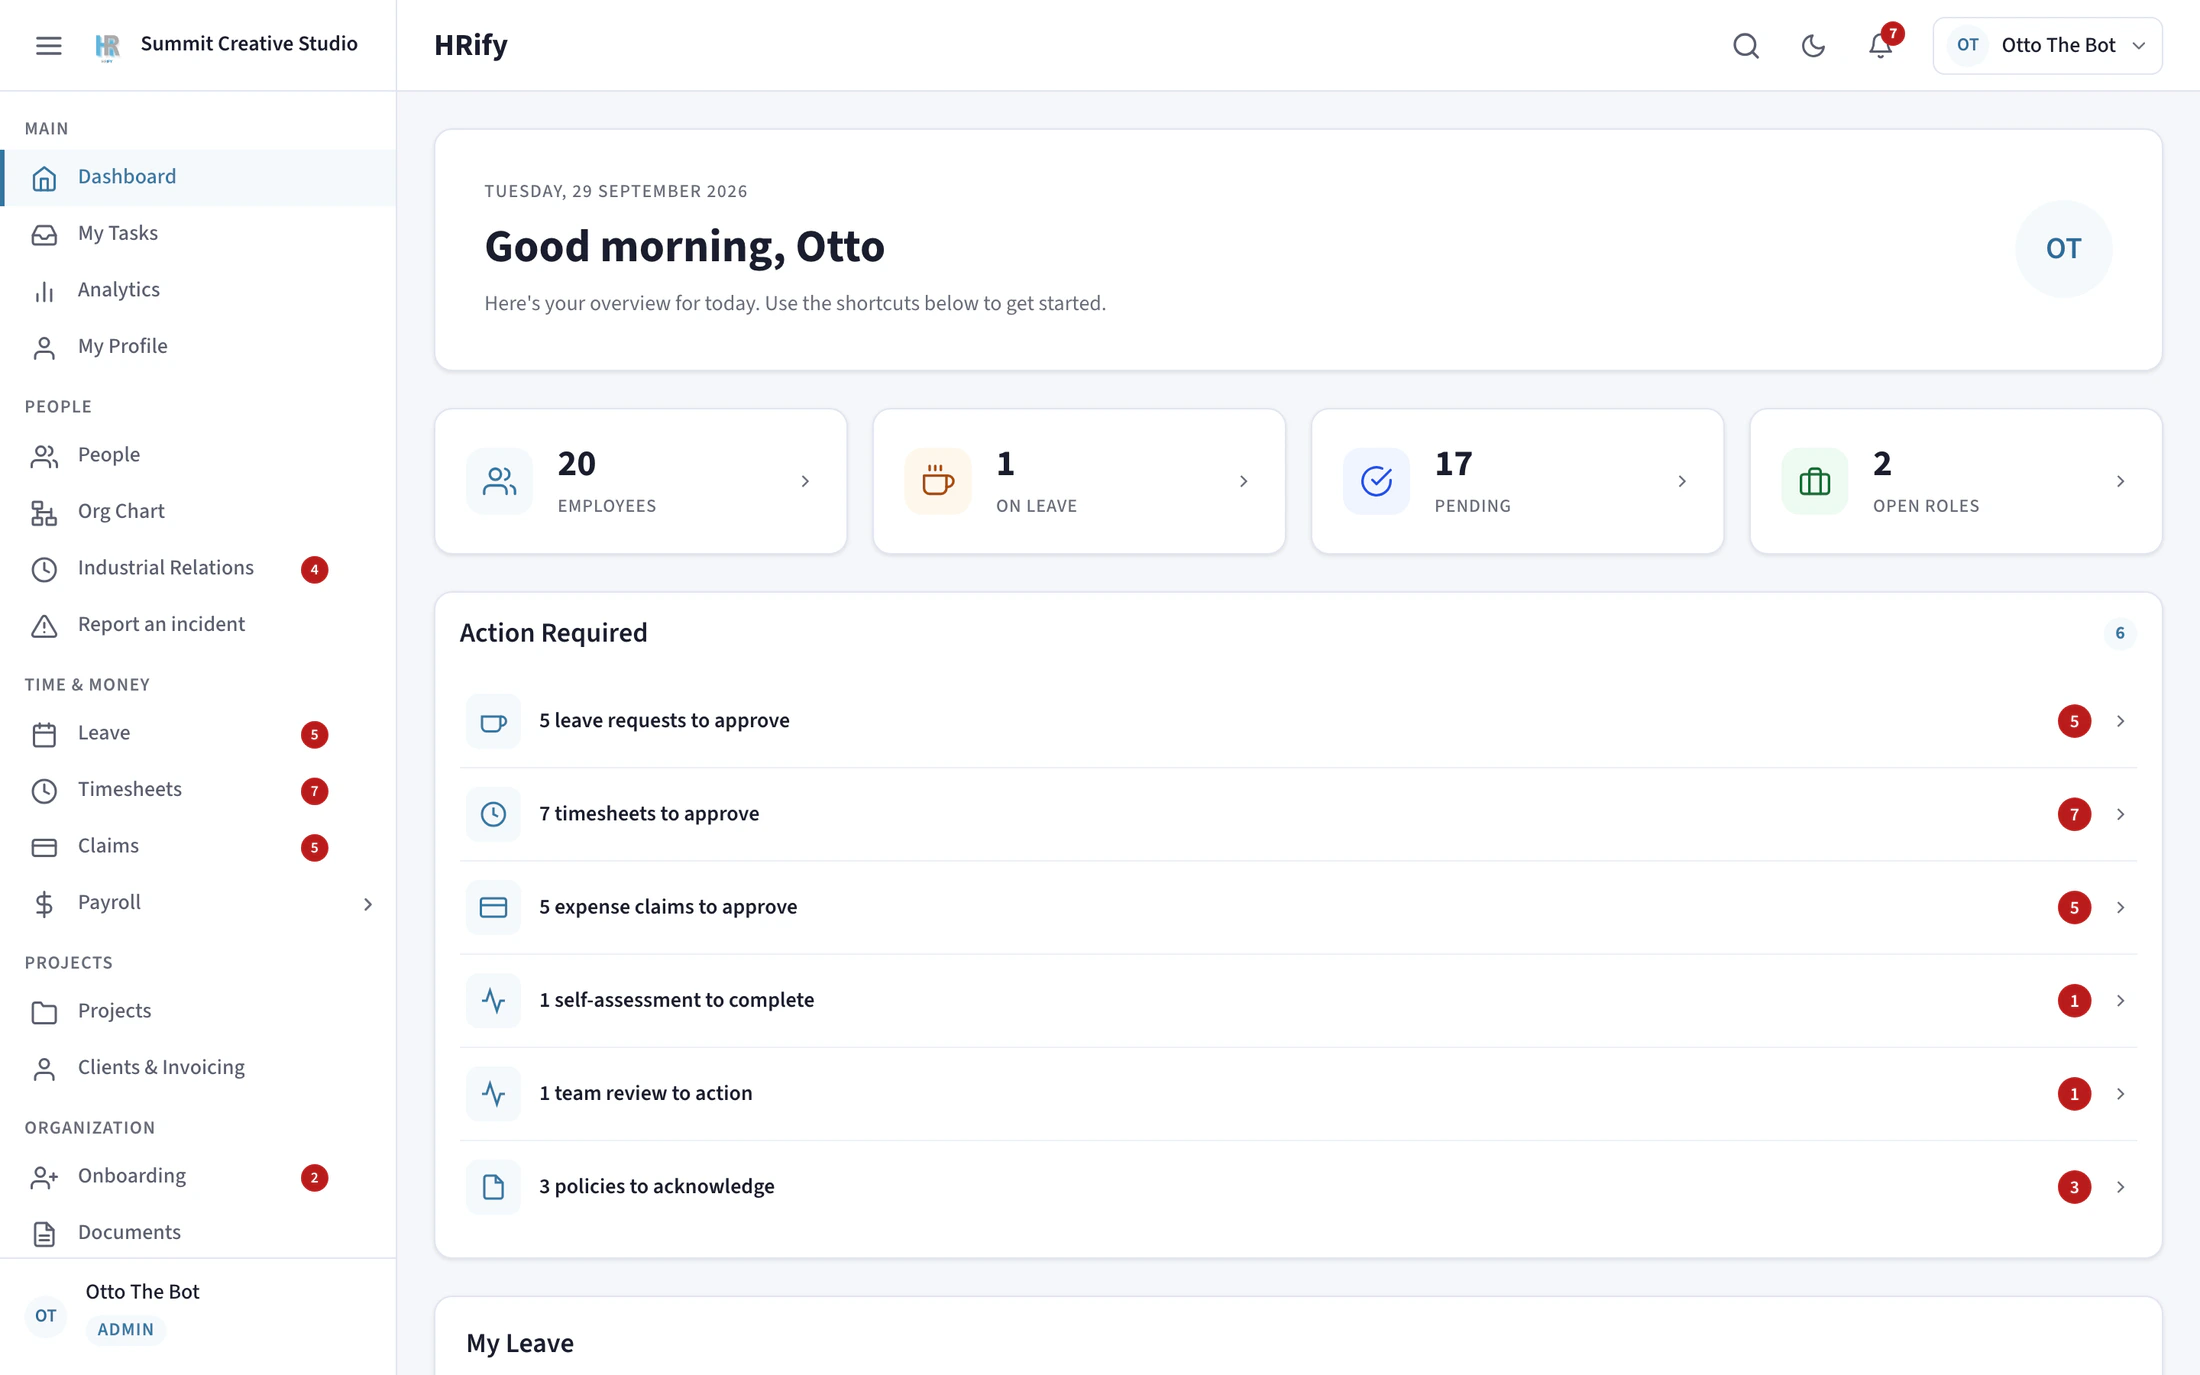Click the Summit Creative Studio logo icon
The height and width of the screenshot is (1375, 2200).
(107, 45)
